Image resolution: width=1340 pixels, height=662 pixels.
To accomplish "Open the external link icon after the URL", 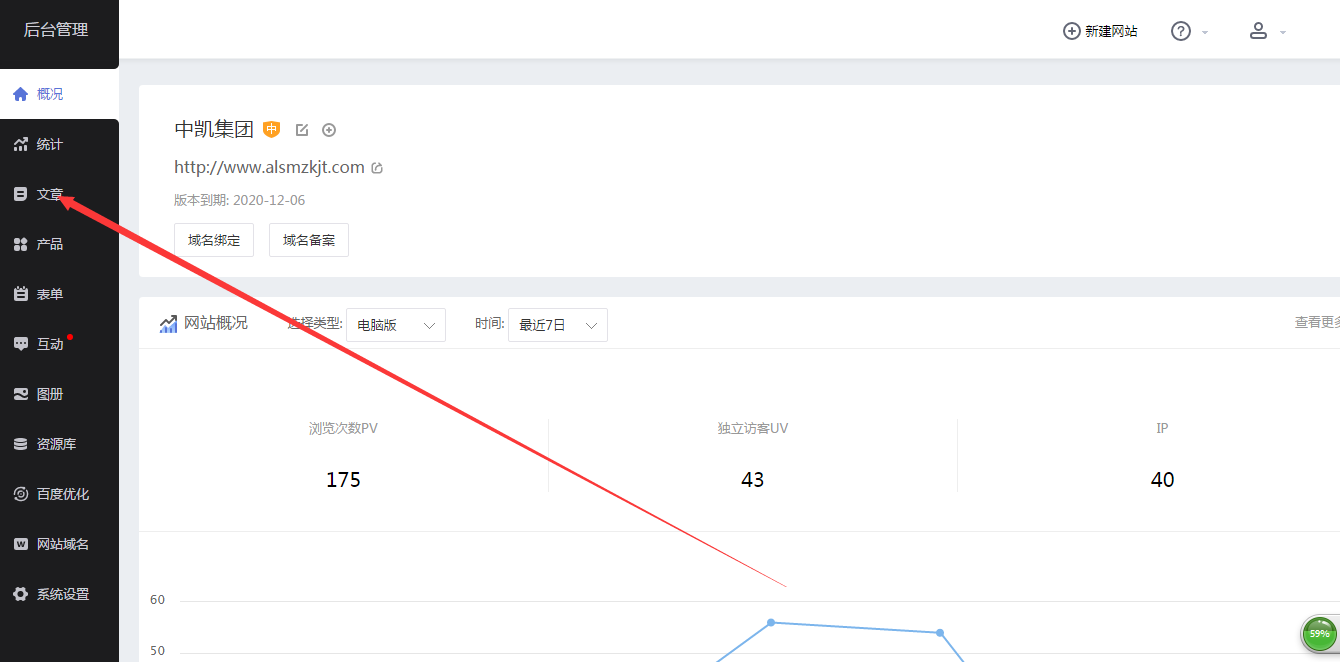I will 377,168.
